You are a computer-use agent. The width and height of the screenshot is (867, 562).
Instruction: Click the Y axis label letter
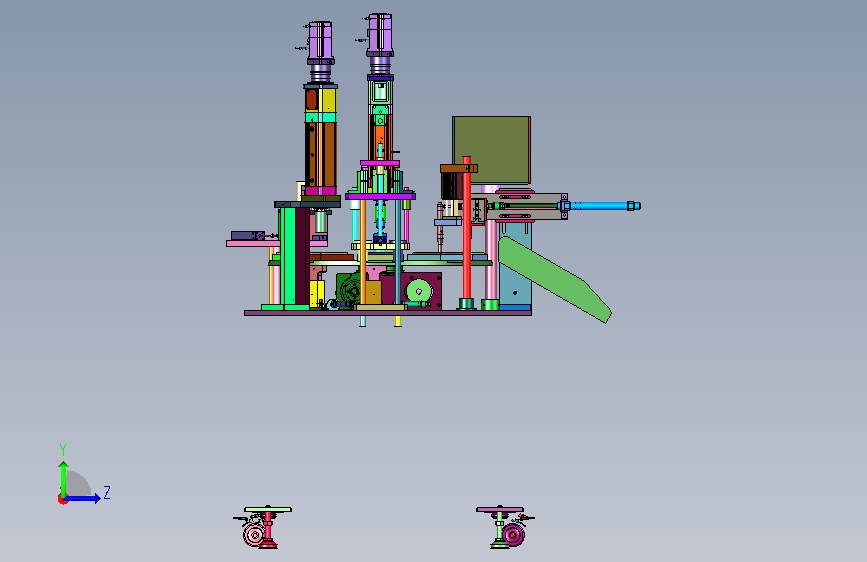tap(62, 450)
